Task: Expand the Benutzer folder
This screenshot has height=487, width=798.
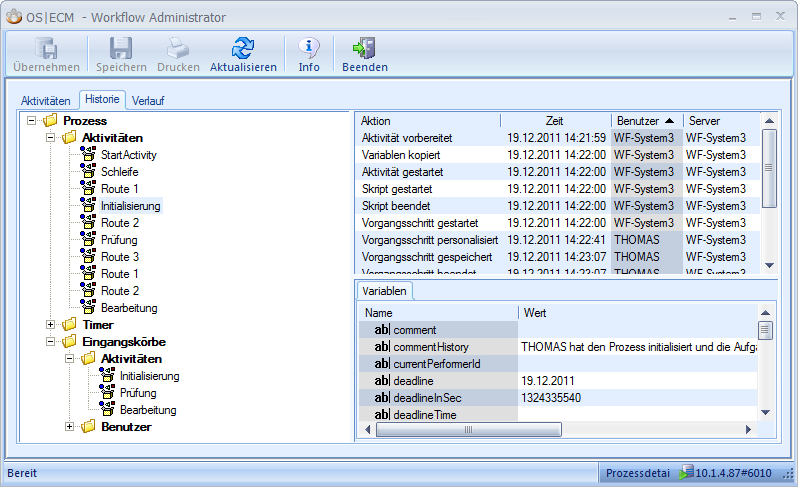Action: point(70,427)
